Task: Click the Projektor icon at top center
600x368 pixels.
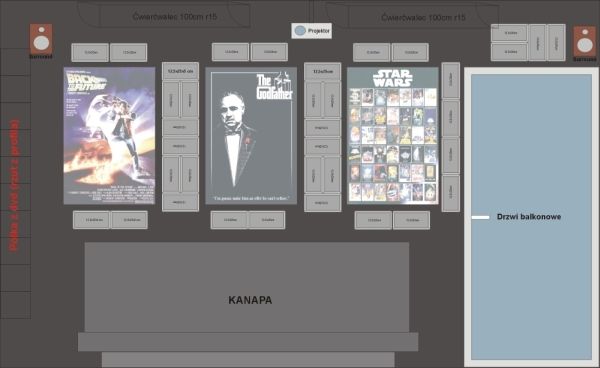Action: [x=300, y=31]
